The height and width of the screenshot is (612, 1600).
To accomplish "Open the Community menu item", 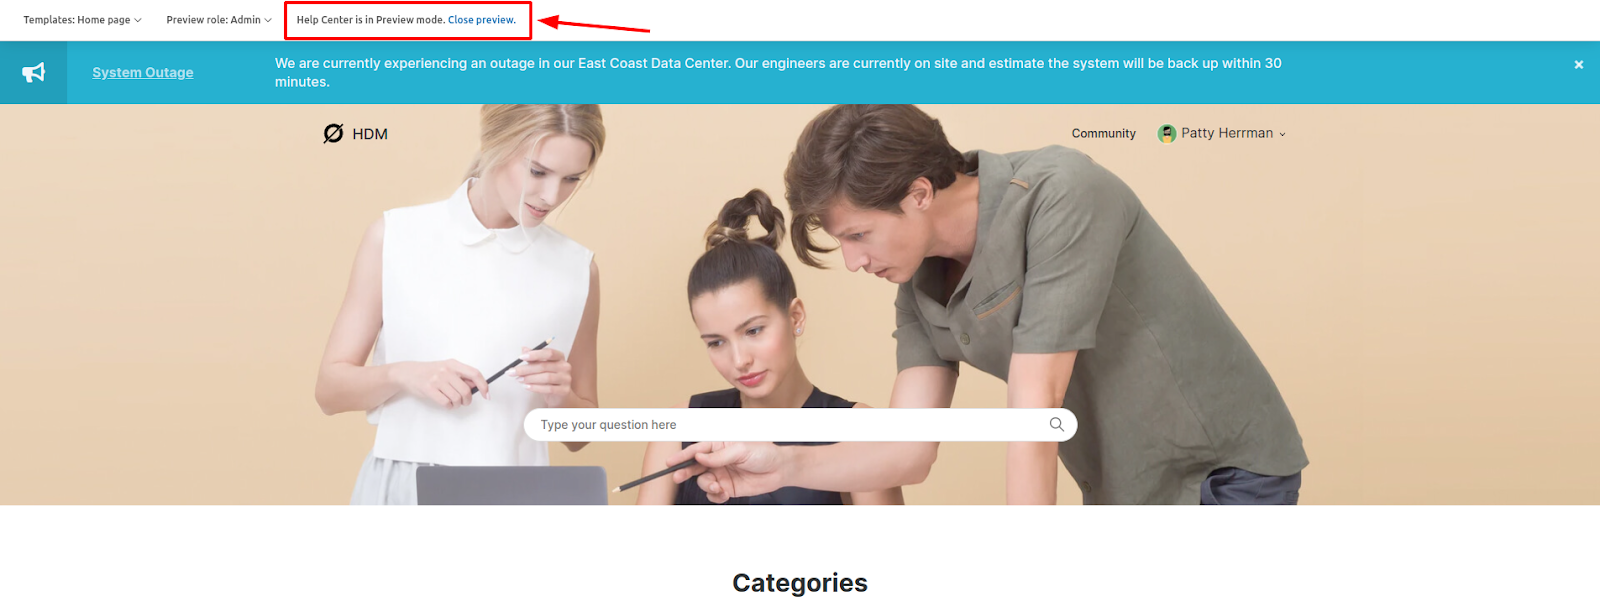I will 1104,133.
